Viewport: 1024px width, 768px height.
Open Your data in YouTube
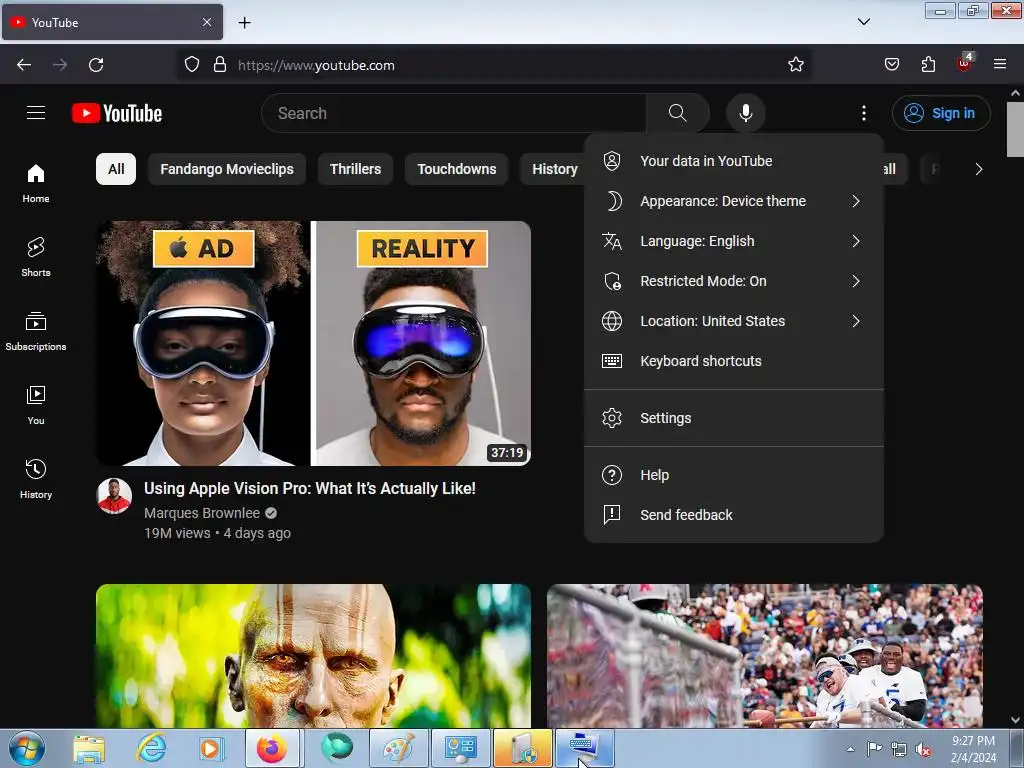point(734,161)
